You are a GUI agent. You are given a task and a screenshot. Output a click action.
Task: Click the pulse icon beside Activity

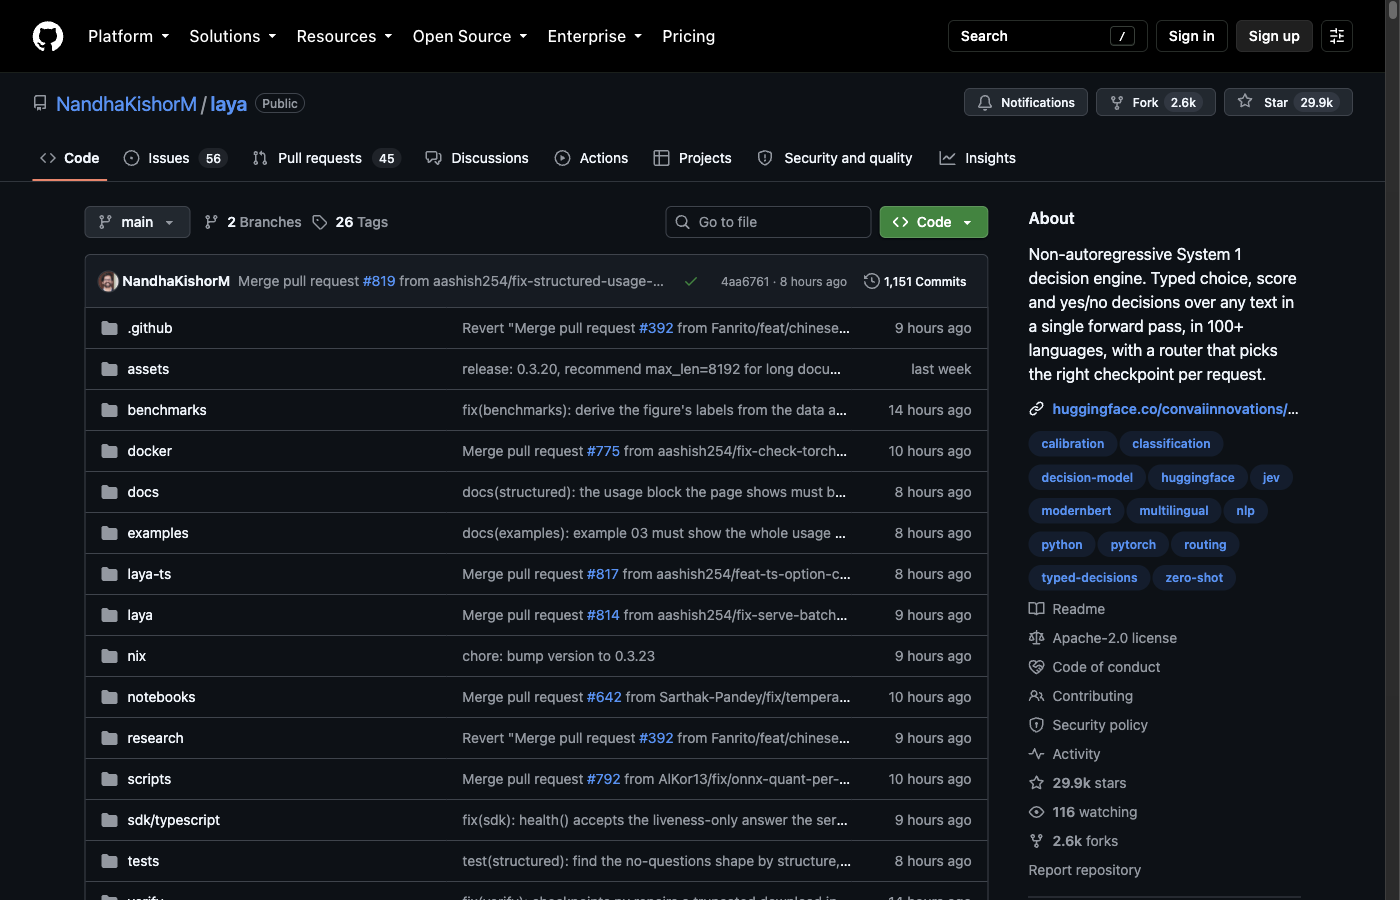click(x=1037, y=754)
